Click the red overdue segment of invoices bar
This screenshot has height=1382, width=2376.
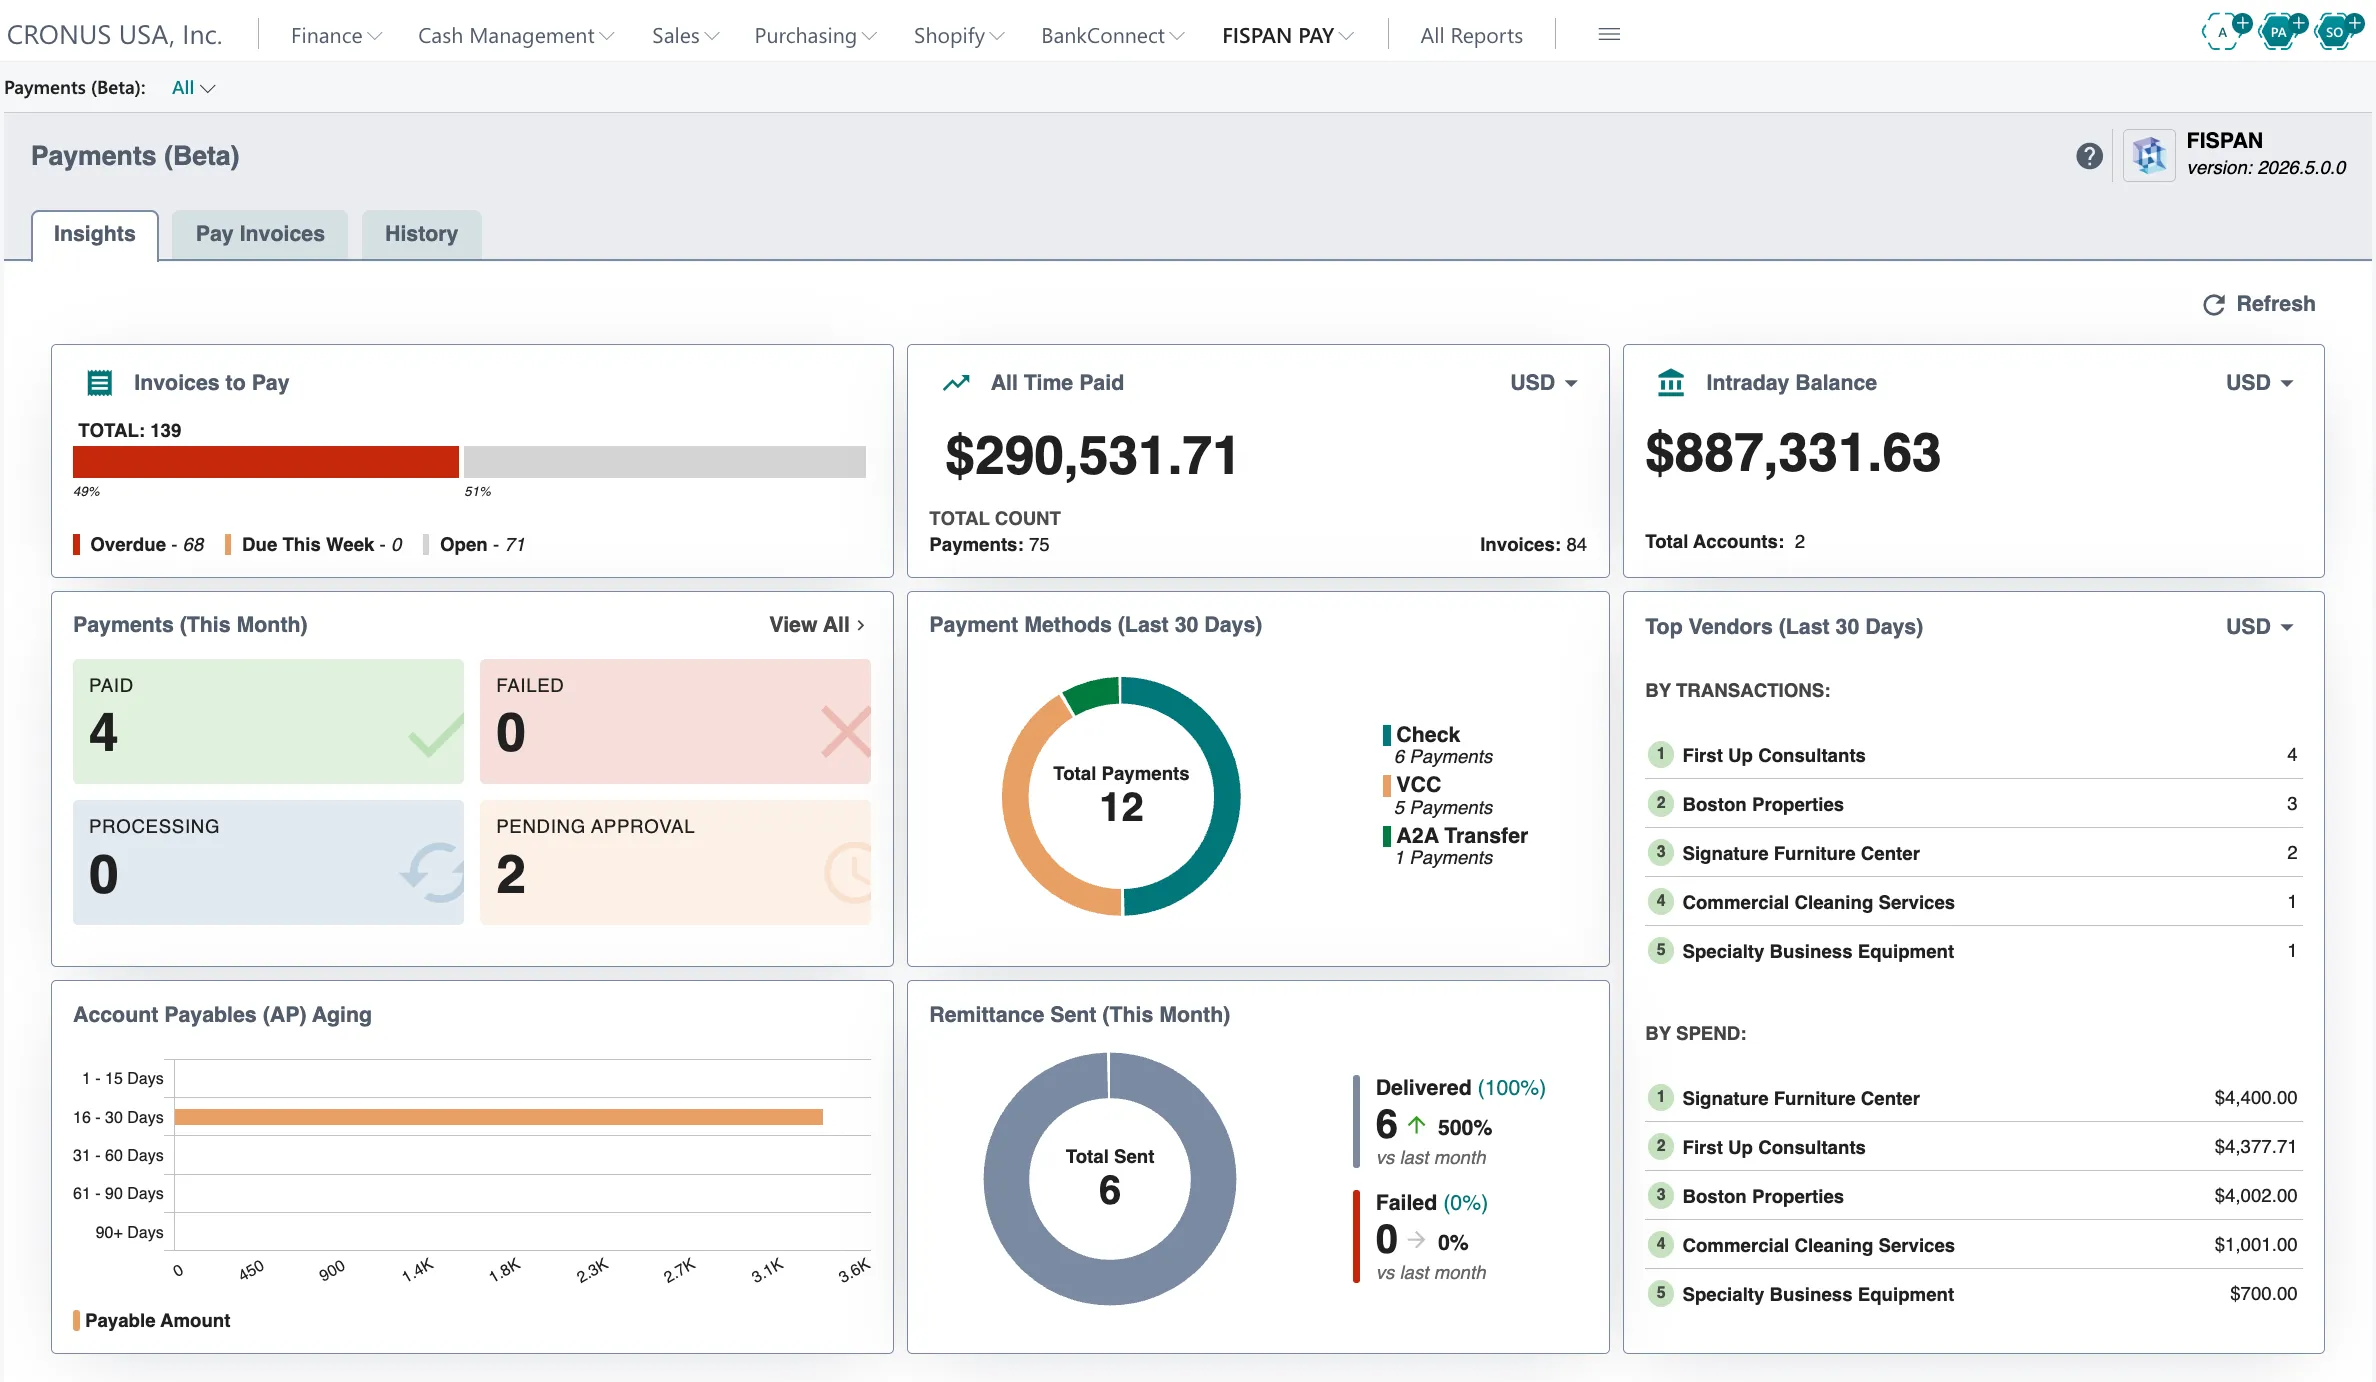[266, 462]
